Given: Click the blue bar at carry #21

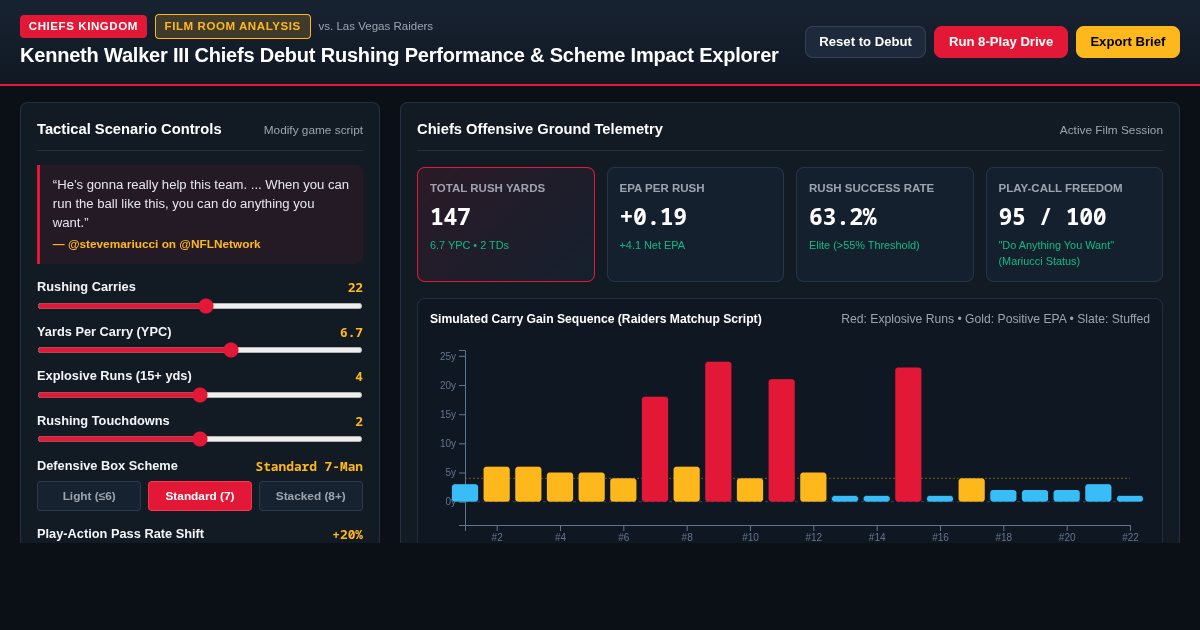Looking at the screenshot, I should [x=1098, y=493].
